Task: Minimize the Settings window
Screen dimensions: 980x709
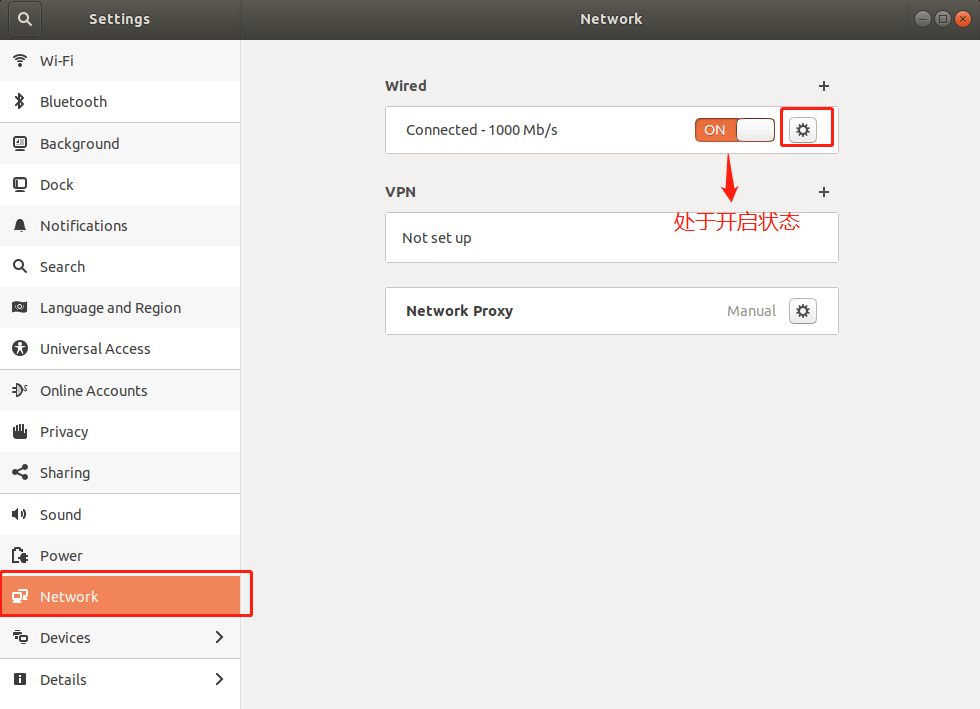Action: (x=922, y=19)
